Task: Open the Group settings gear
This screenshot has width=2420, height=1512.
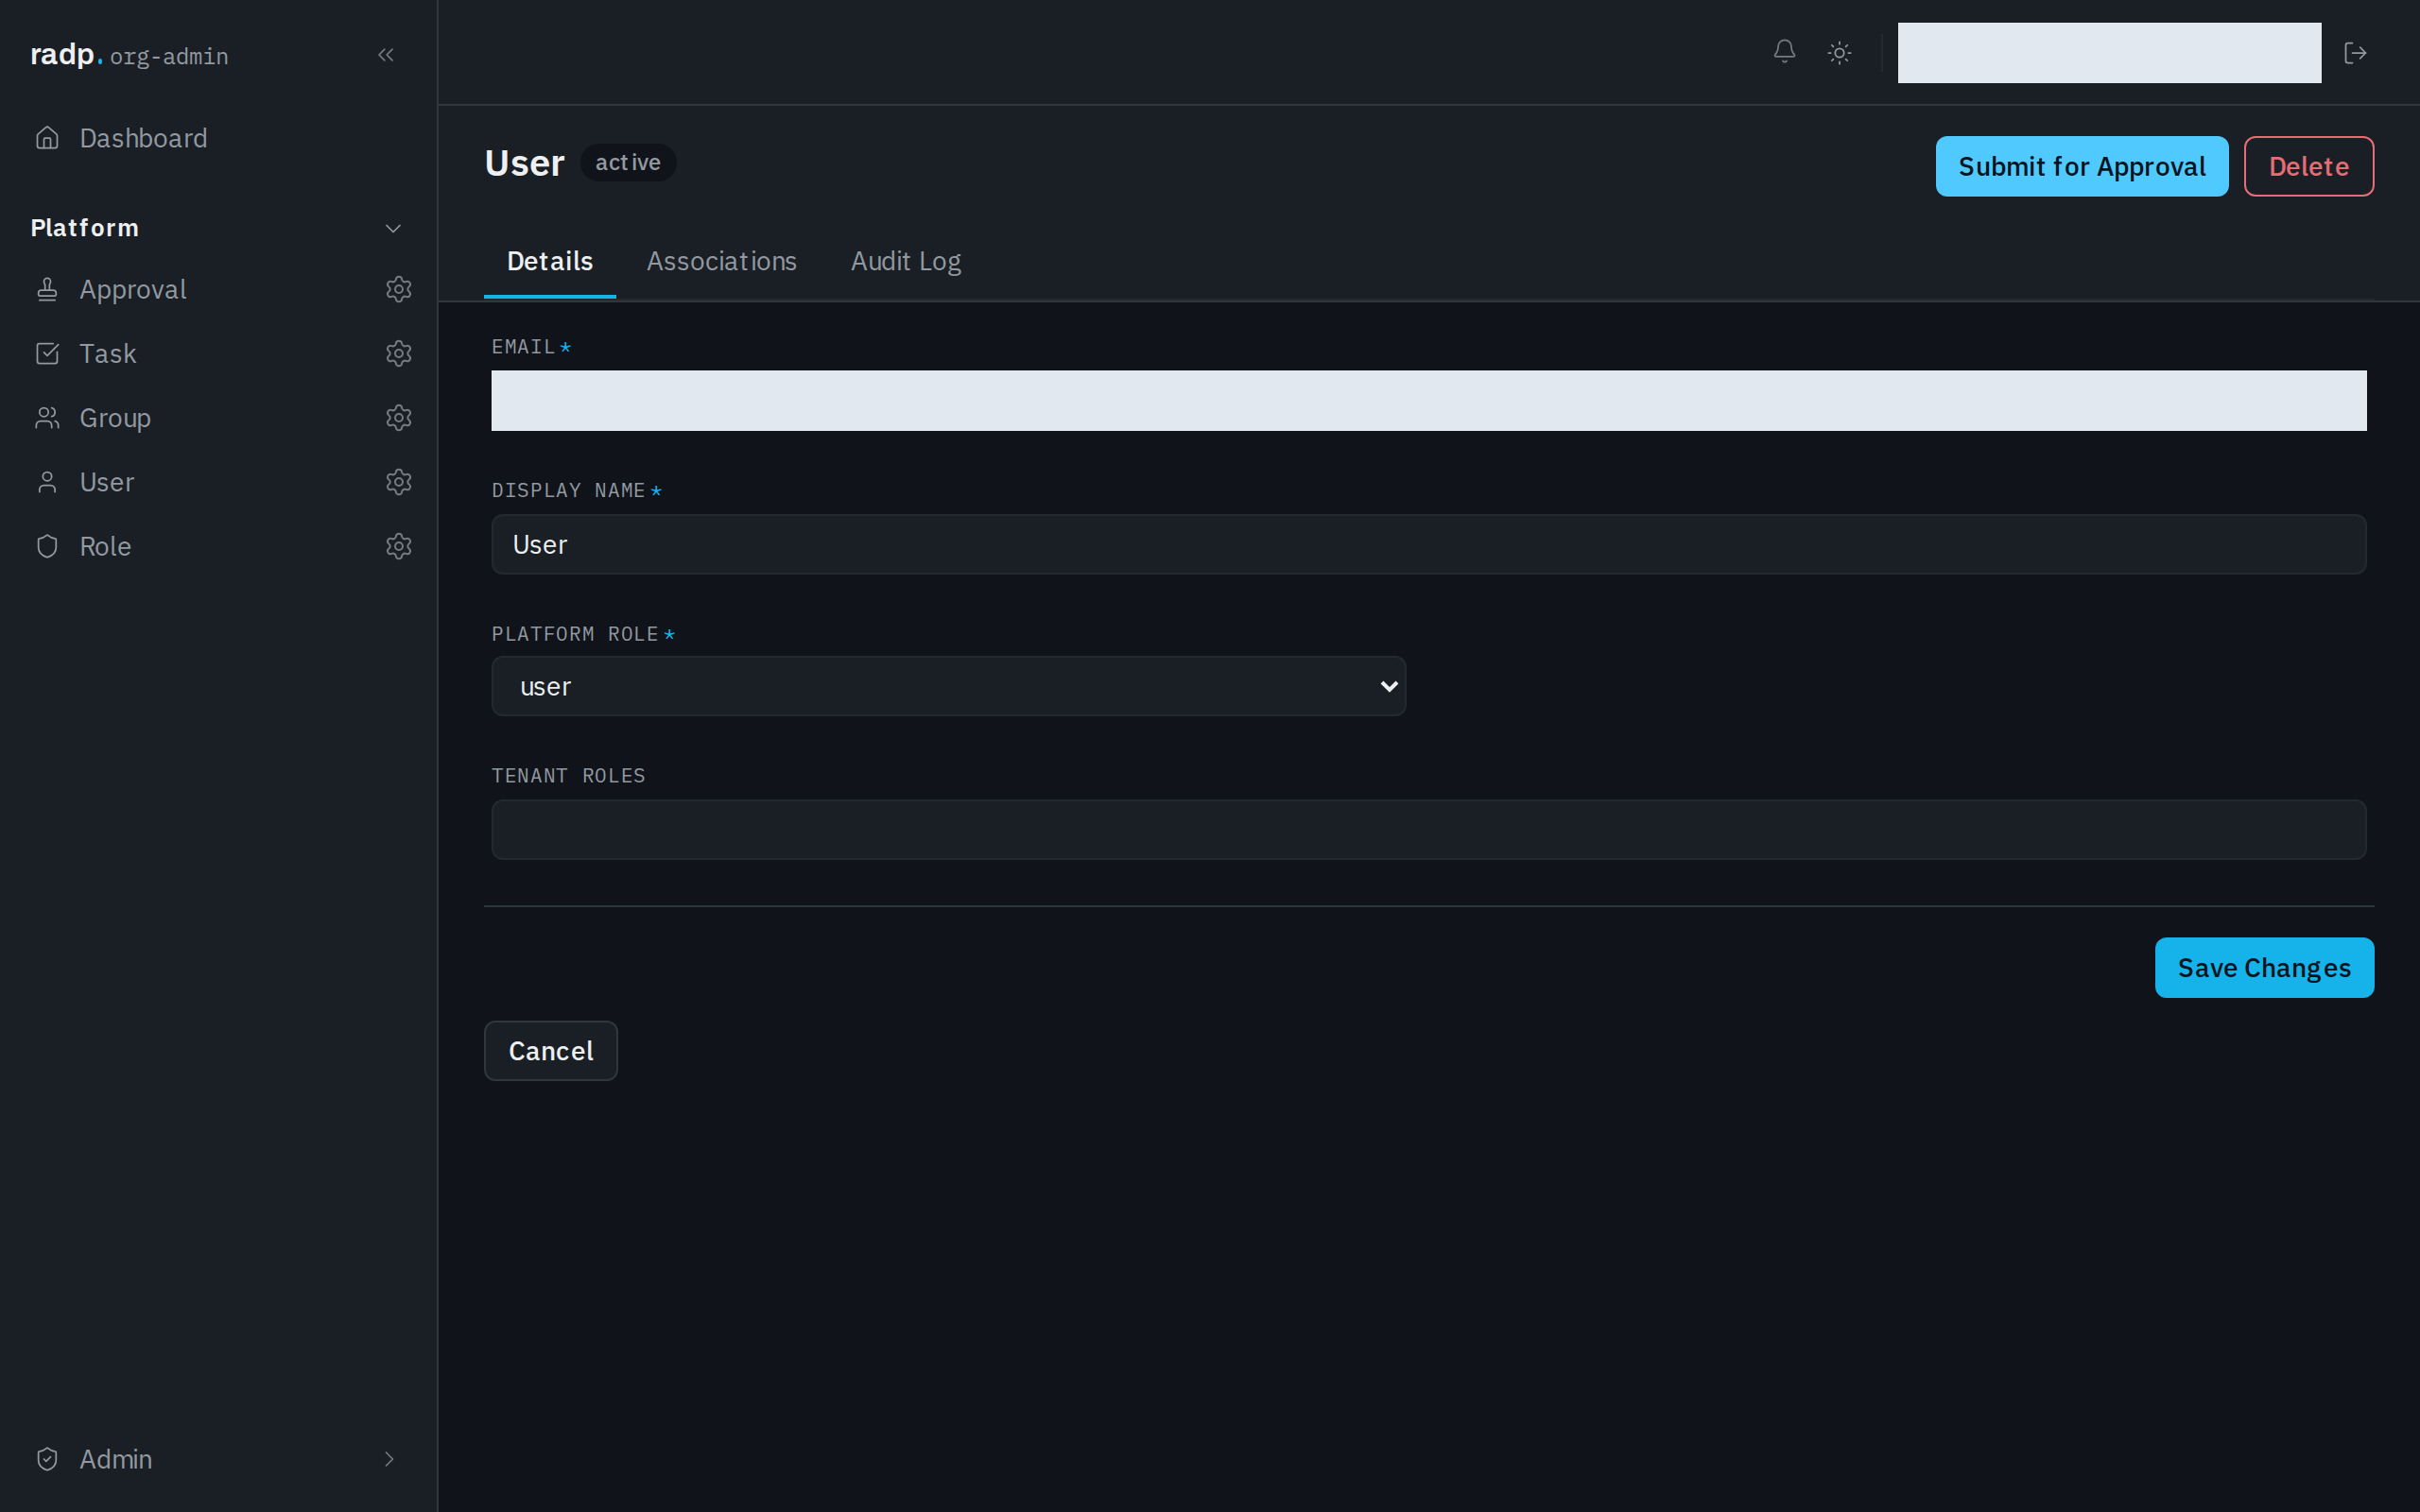Action: coord(399,418)
